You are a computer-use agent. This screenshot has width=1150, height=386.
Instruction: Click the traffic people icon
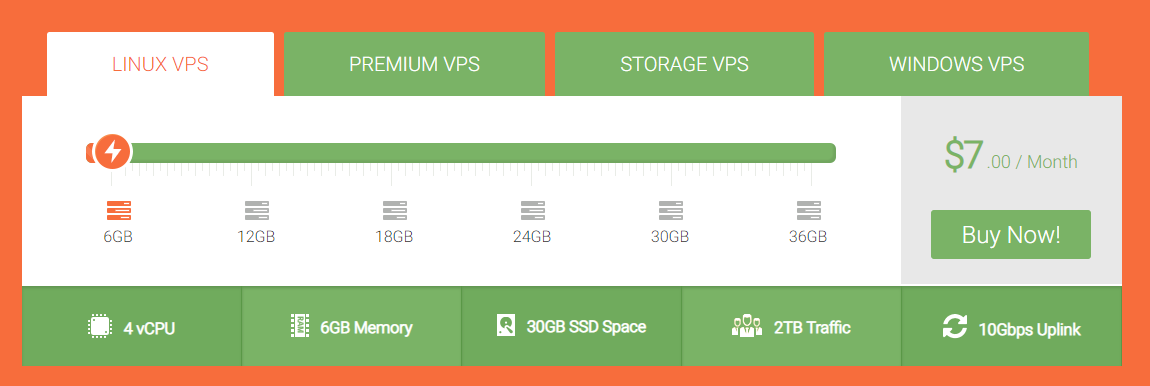747,326
